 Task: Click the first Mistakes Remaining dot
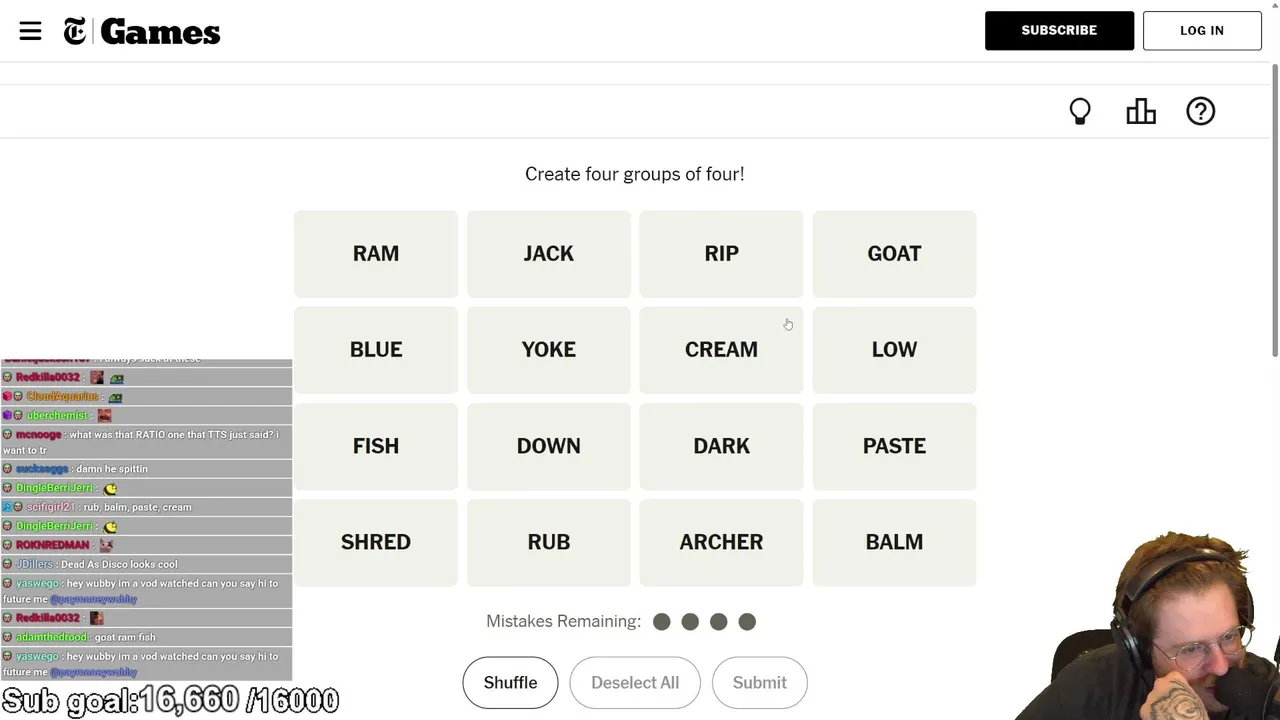662,622
